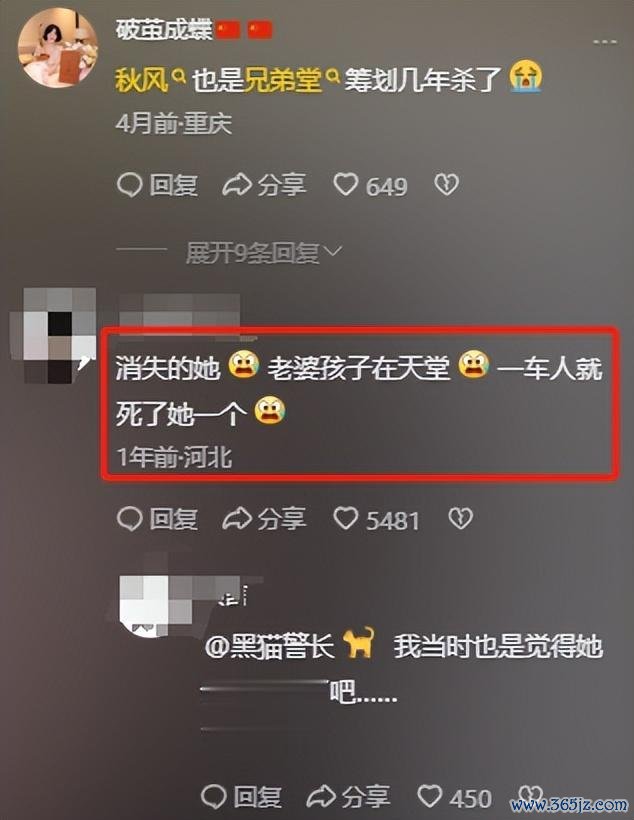Open blurred avatar of 河北 commenter

click(x=53, y=335)
